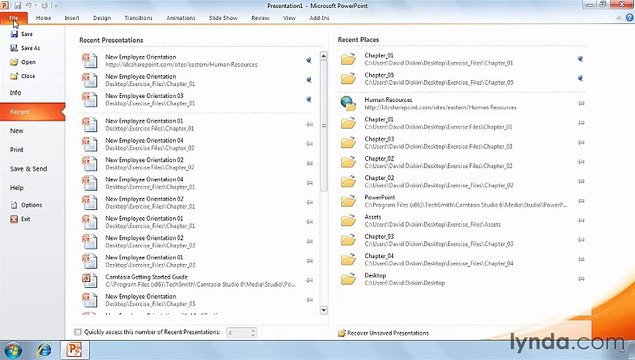Select New in the backstage menu
The height and width of the screenshot is (360, 635).
click(x=17, y=131)
